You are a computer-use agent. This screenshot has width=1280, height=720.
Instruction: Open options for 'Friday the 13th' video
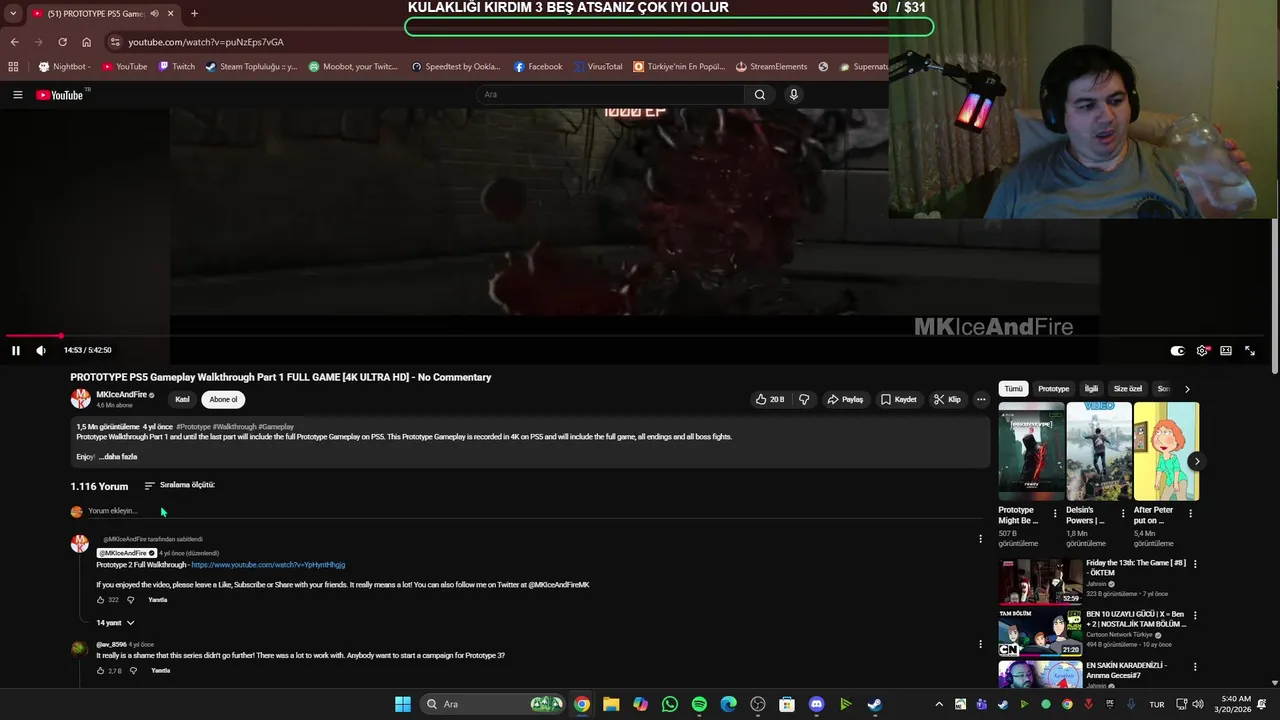pyautogui.click(x=1195, y=564)
